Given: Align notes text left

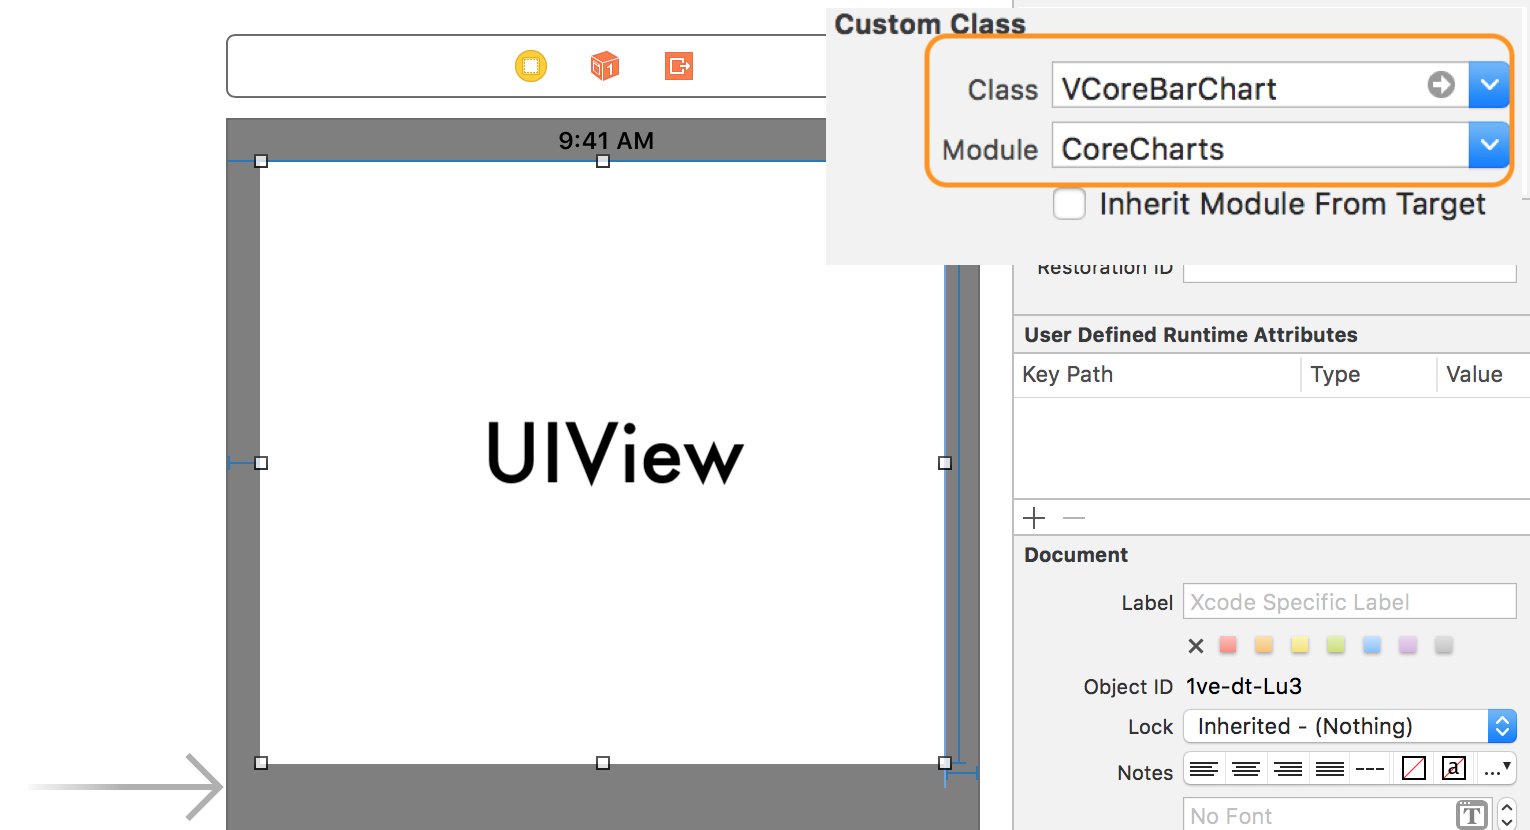Looking at the screenshot, I should pyautogui.click(x=1204, y=769).
